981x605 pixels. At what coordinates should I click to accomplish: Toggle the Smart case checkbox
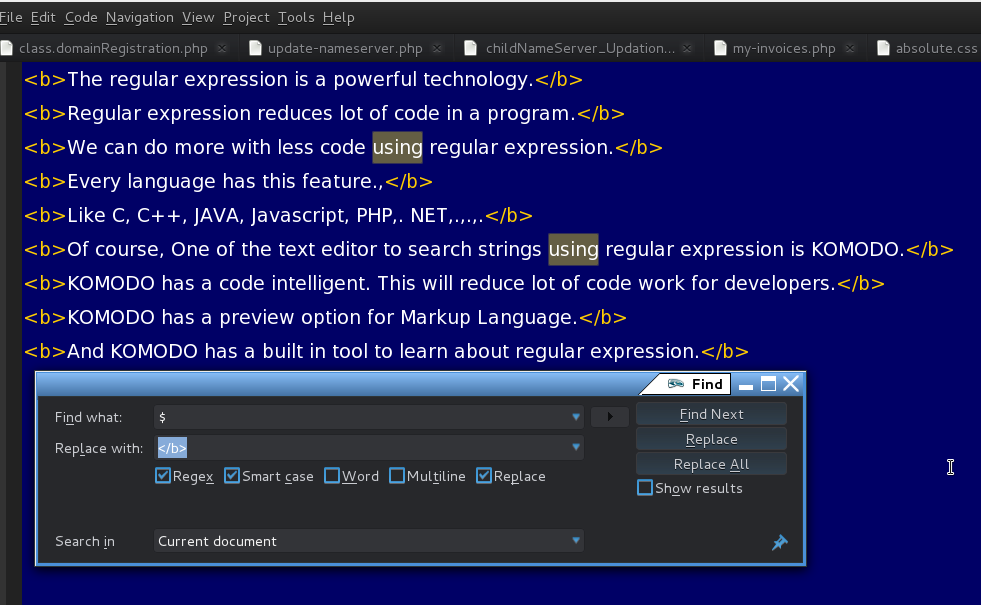coord(232,476)
